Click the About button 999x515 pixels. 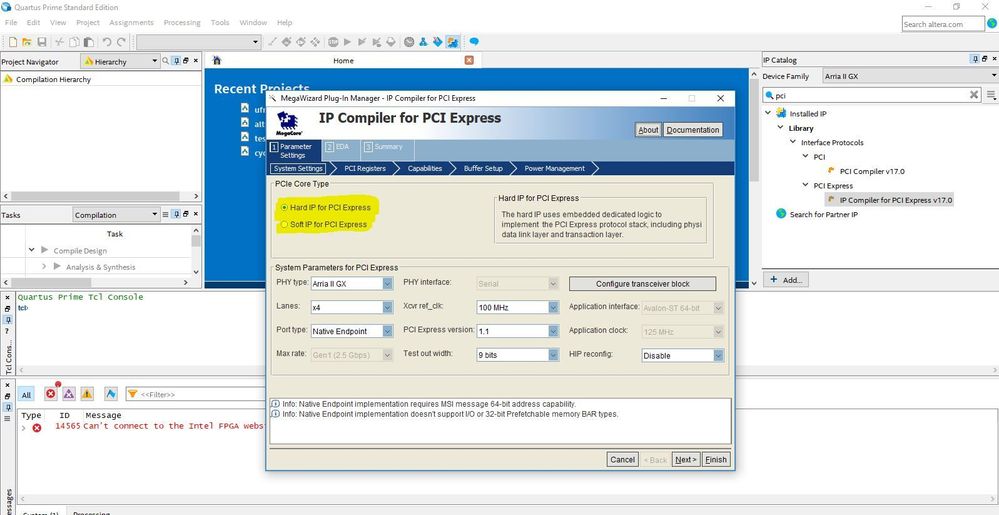(648, 129)
